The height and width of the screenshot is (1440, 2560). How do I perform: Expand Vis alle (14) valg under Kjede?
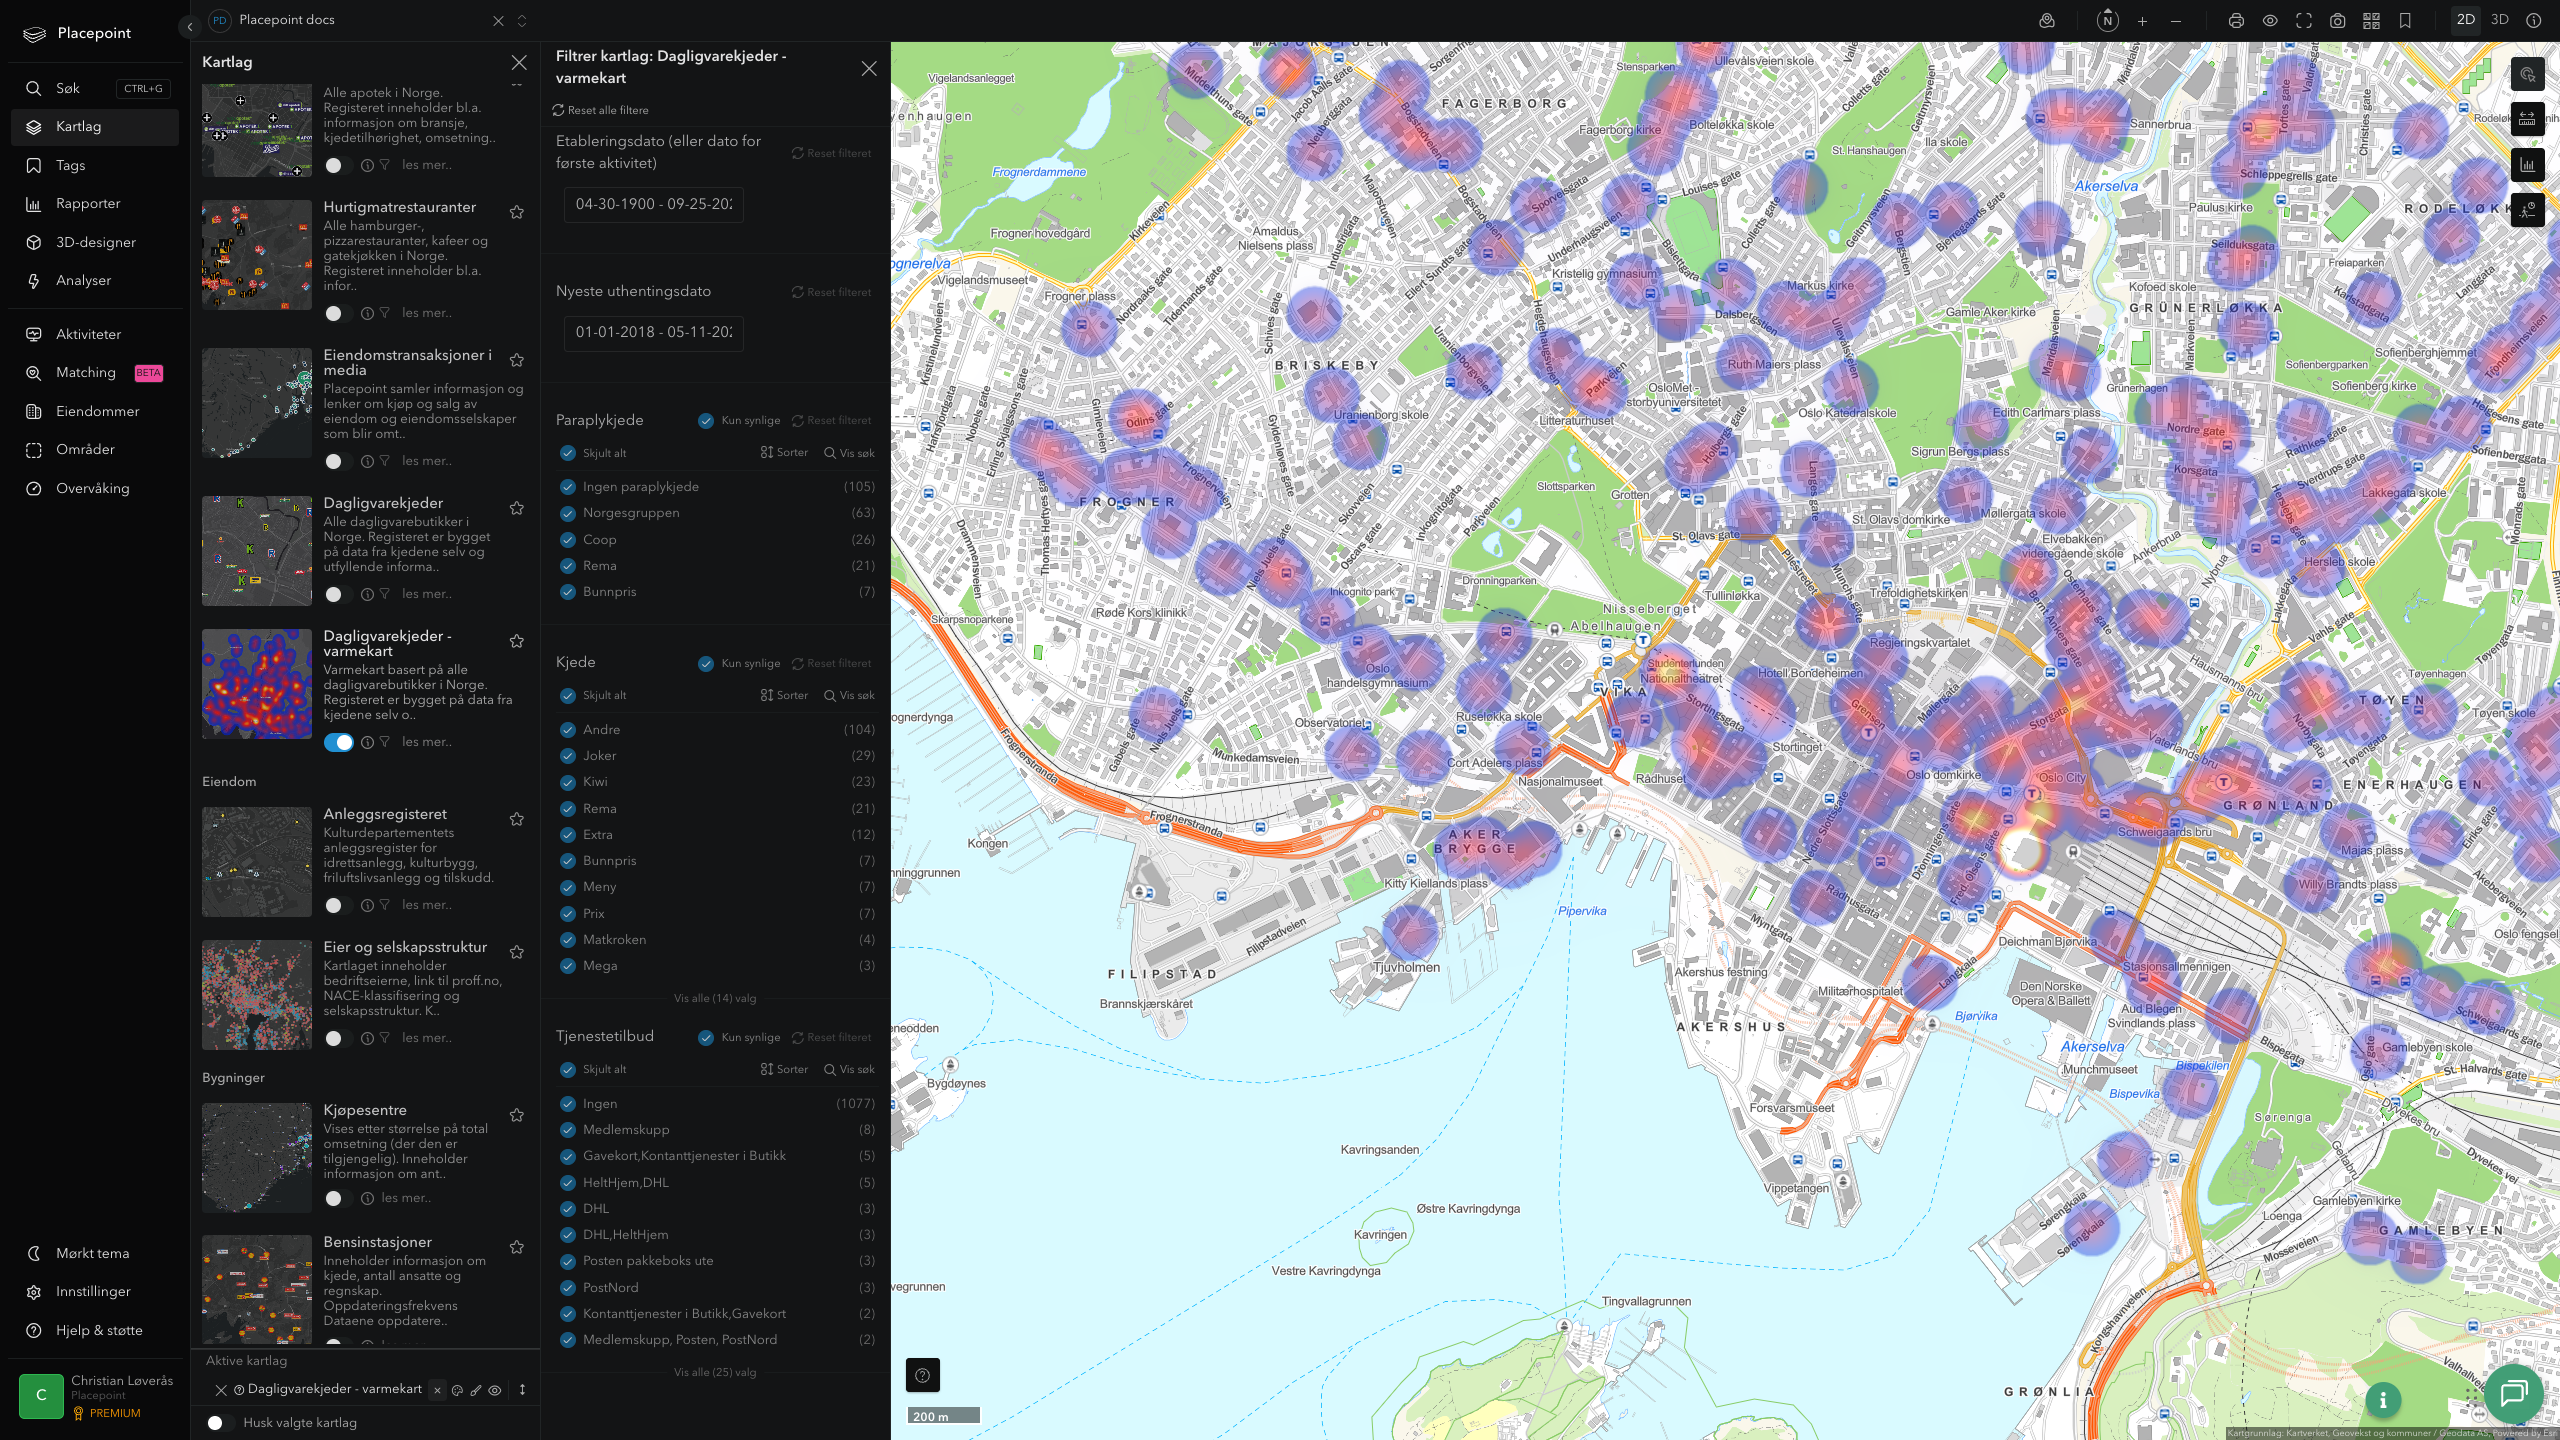point(715,998)
